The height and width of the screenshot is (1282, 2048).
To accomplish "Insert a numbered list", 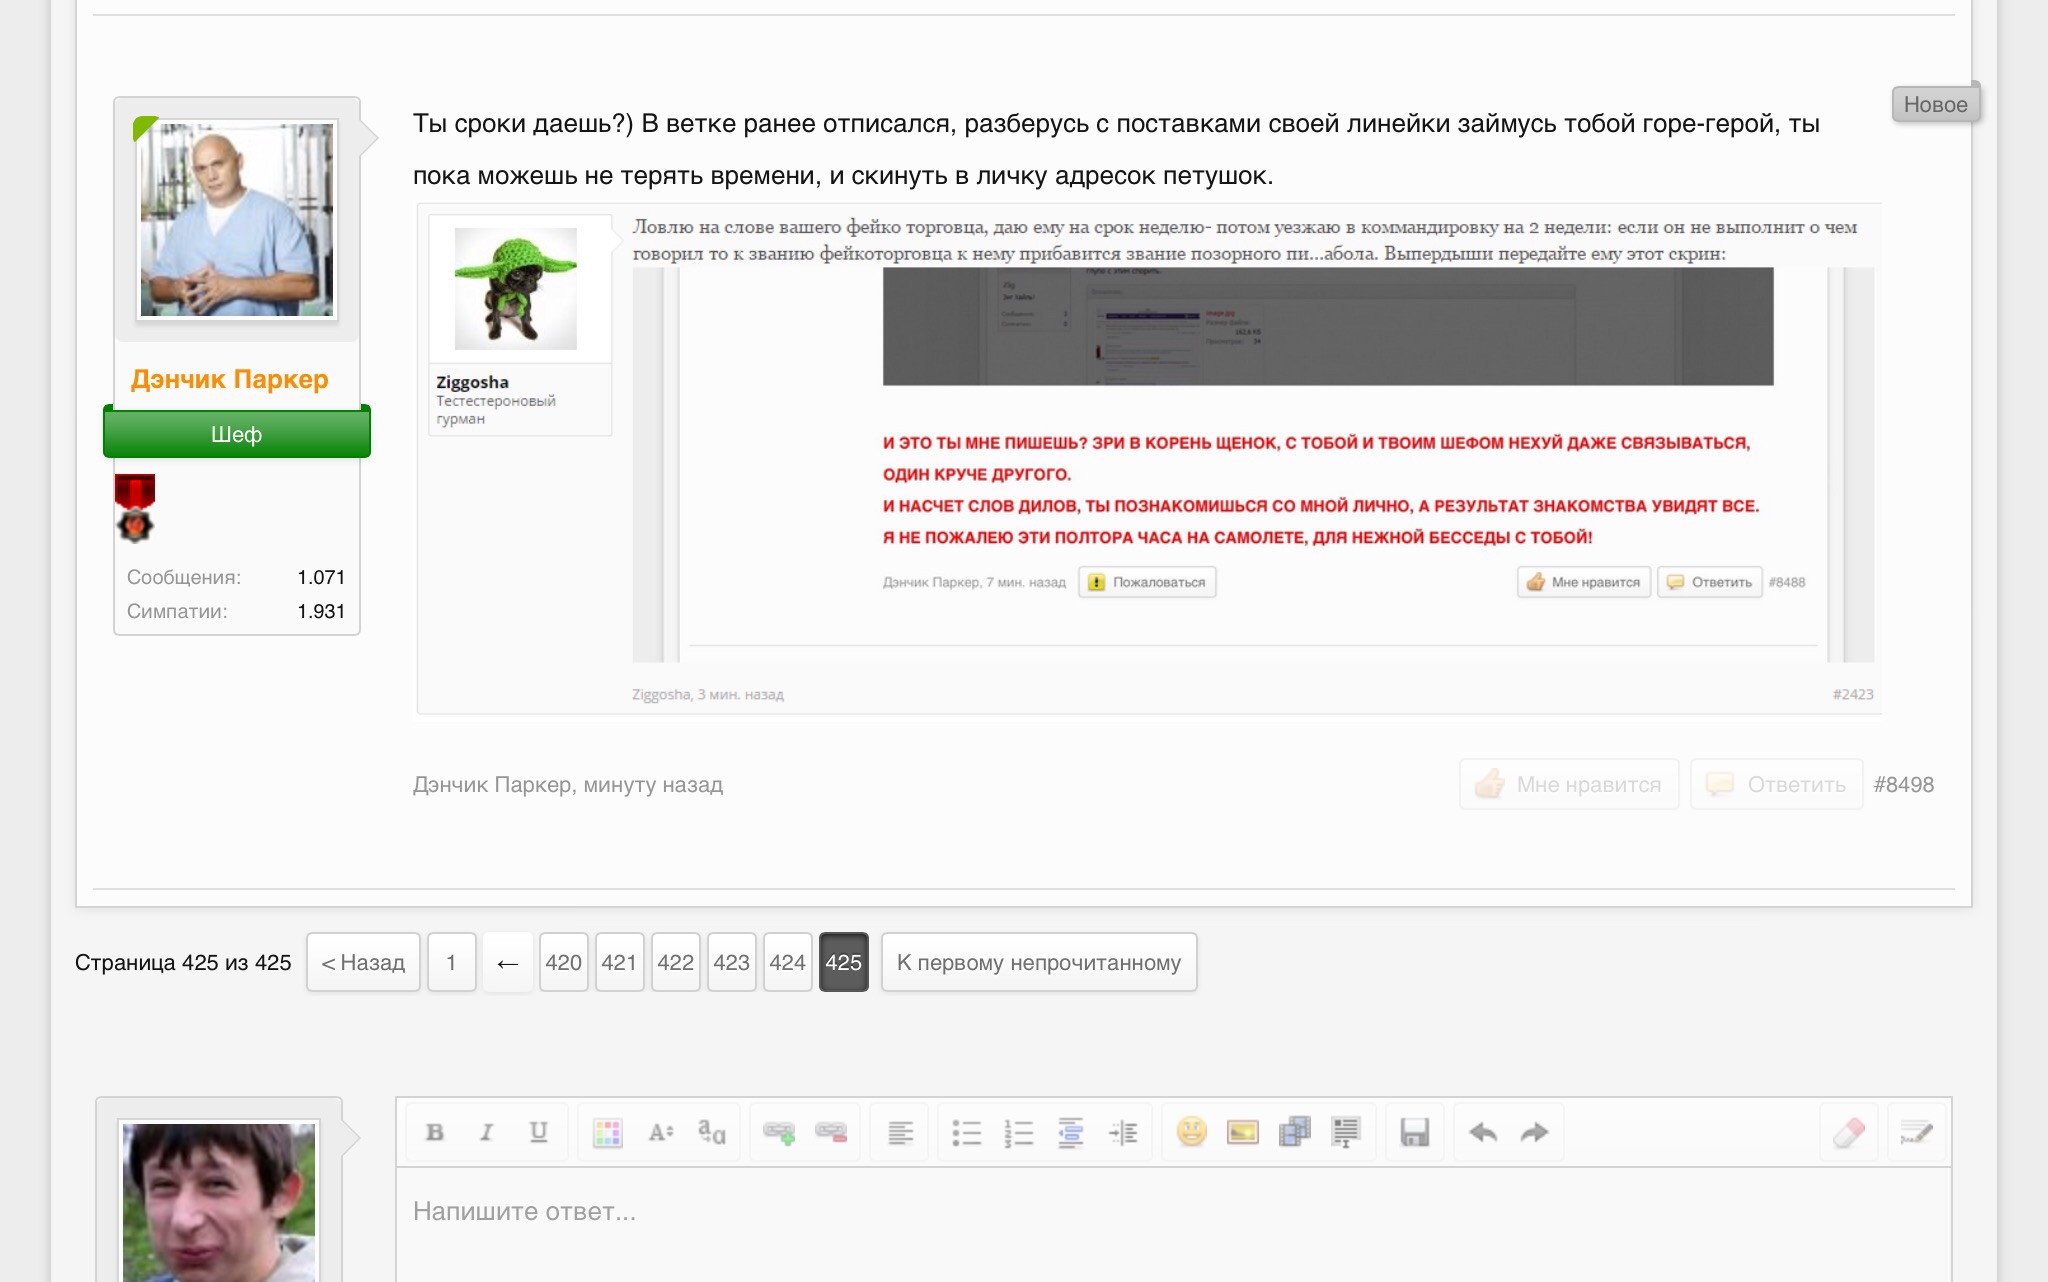I will [1019, 1132].
